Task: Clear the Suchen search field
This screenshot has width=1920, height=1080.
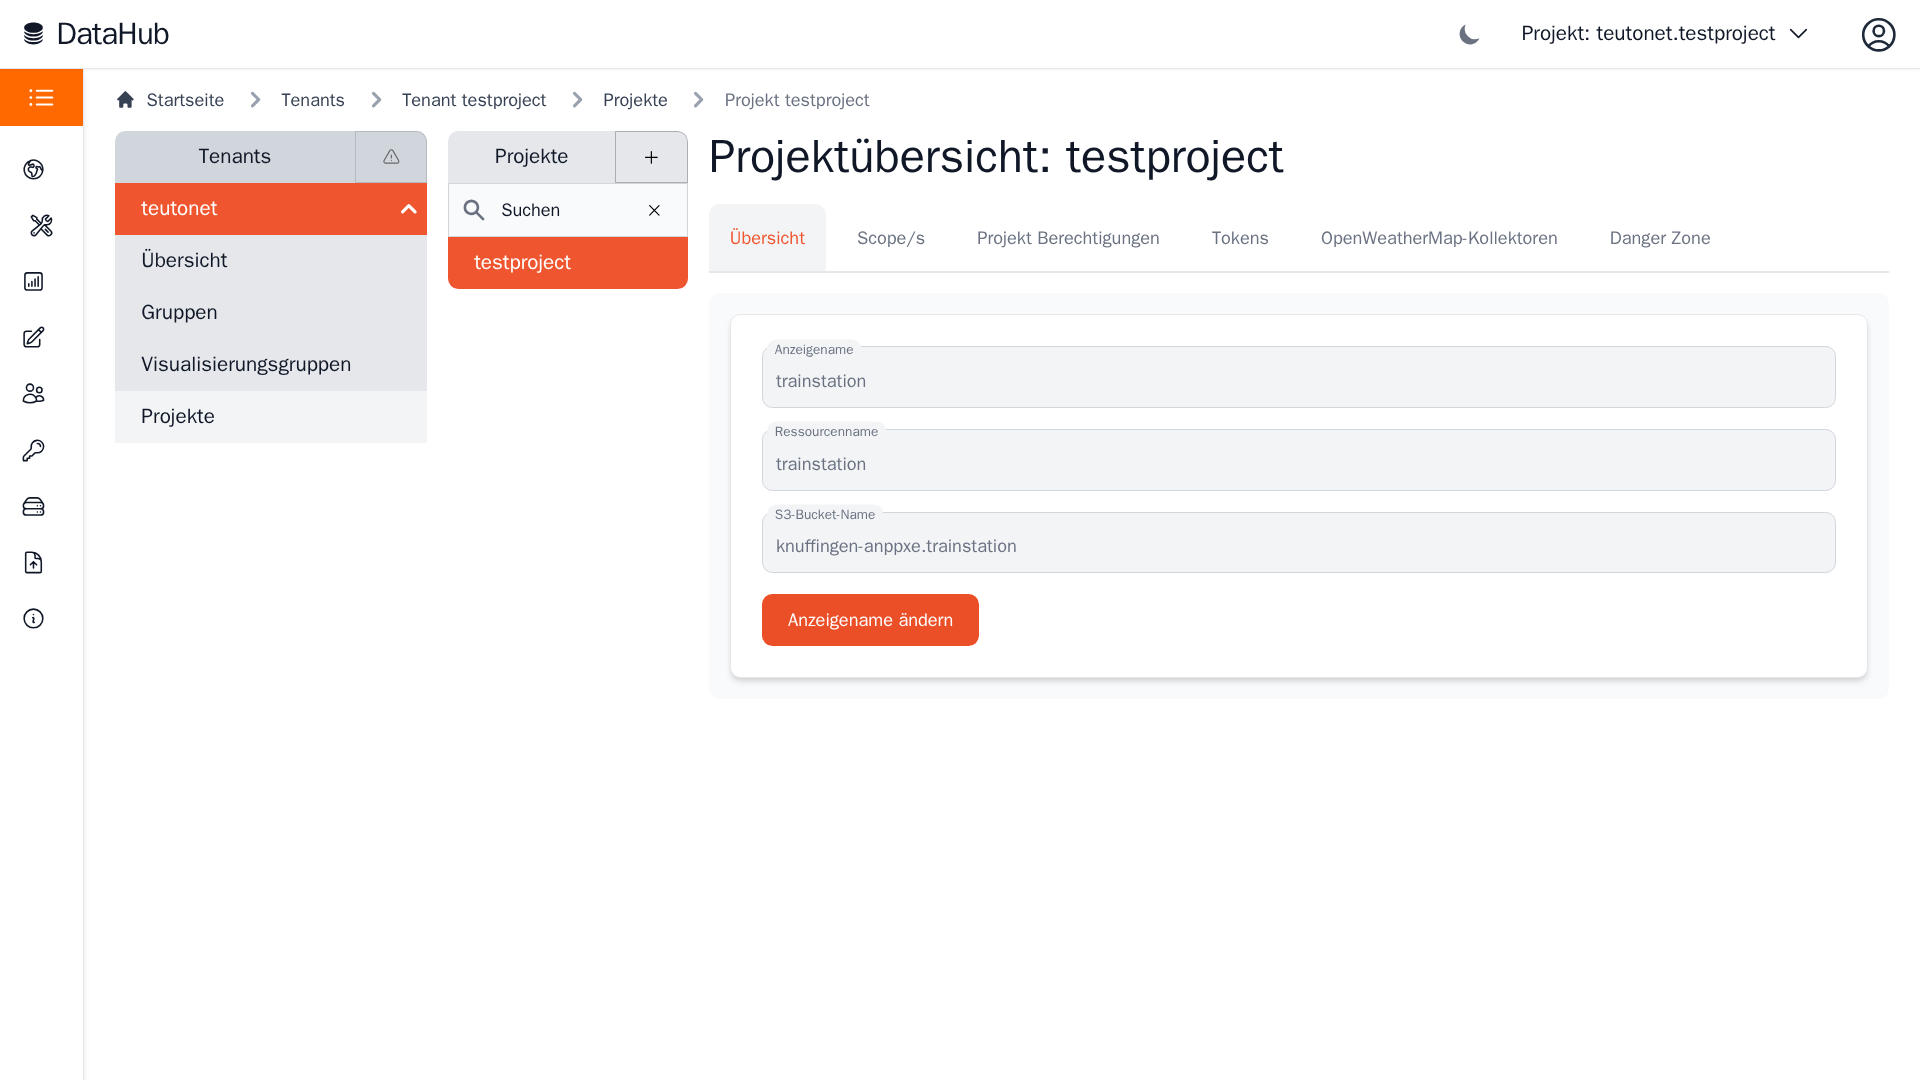Action: click(654, 210)
